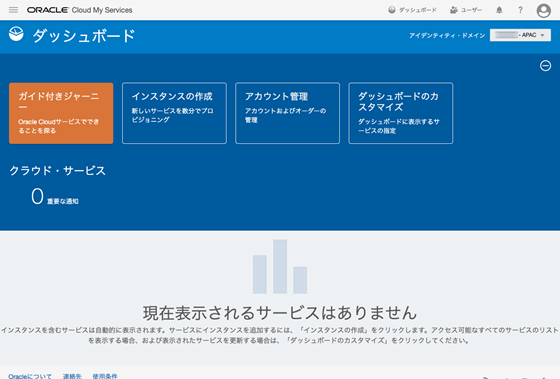Open the ダッシュボードのカスタマイズ tile
The image size is (560, 379).
tap(401, 113)
